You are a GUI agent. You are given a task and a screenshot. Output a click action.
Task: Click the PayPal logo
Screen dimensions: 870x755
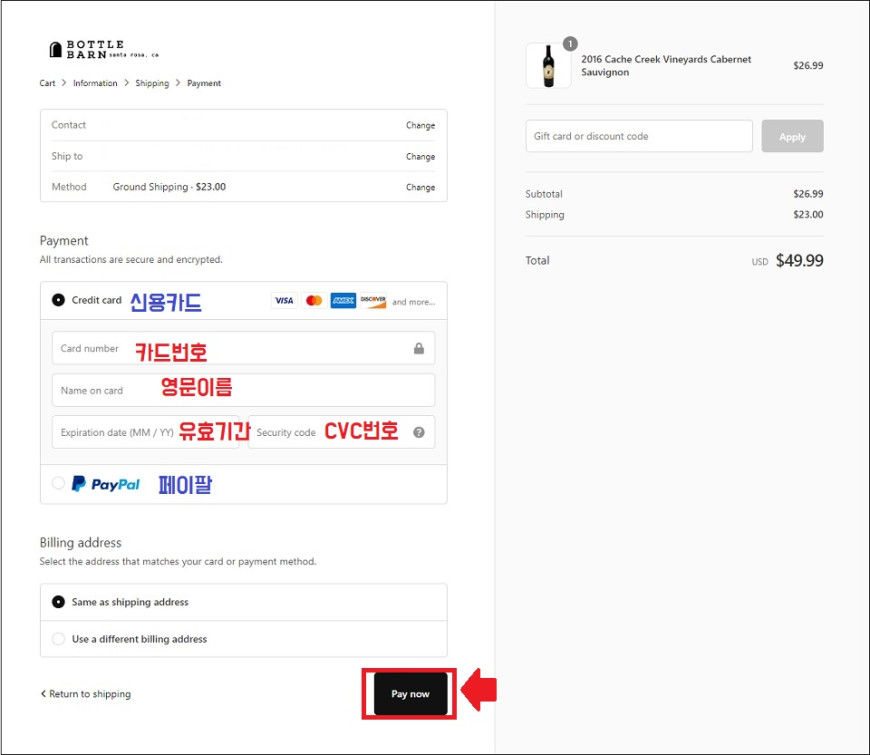106,484
